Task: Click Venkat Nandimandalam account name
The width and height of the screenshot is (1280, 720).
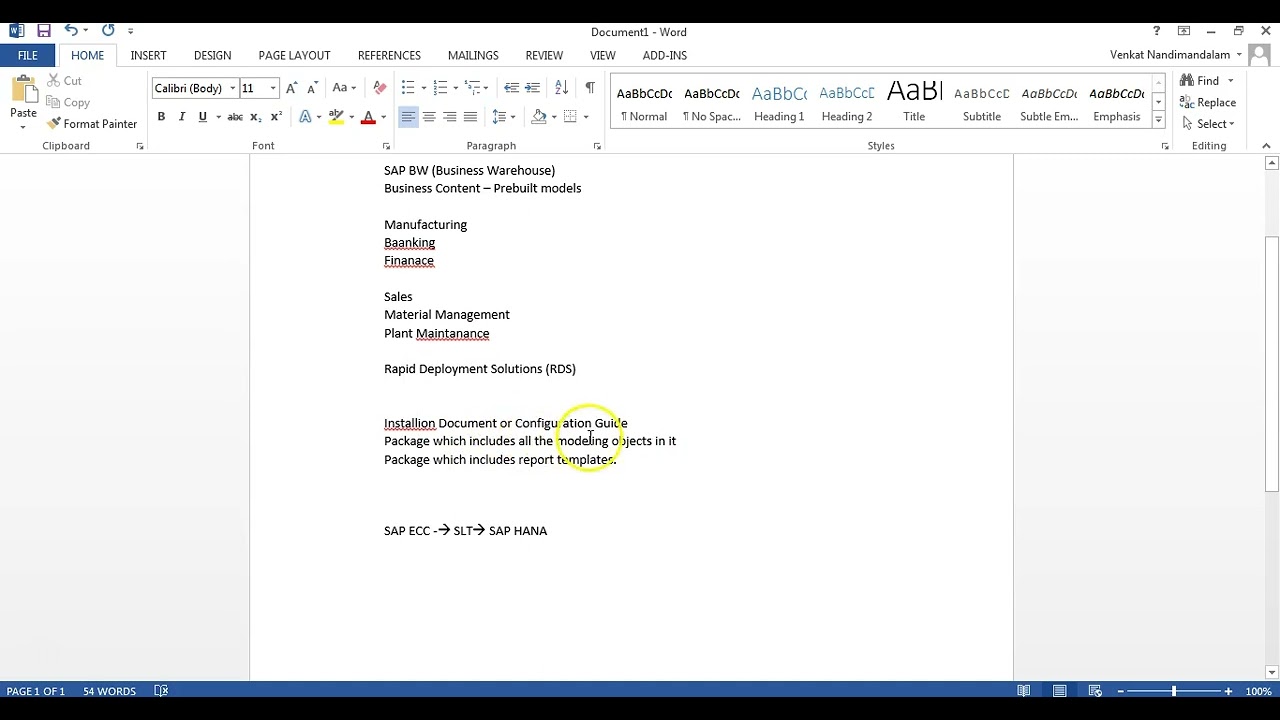Action: tap(1170, 55)
